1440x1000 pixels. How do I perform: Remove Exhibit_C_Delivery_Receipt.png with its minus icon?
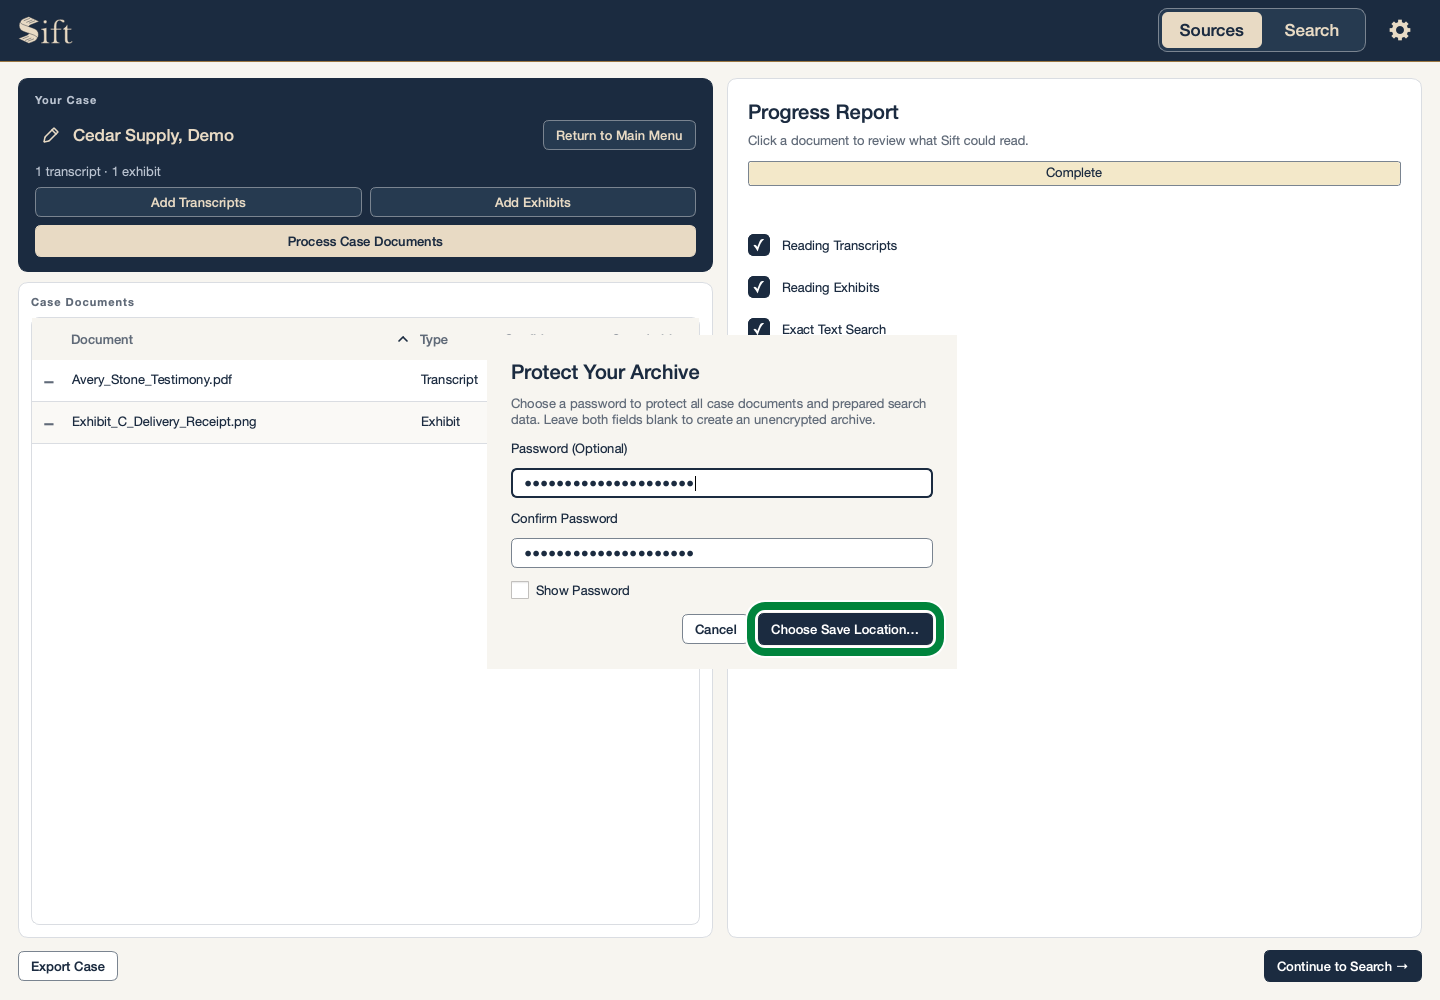[49, 423]
